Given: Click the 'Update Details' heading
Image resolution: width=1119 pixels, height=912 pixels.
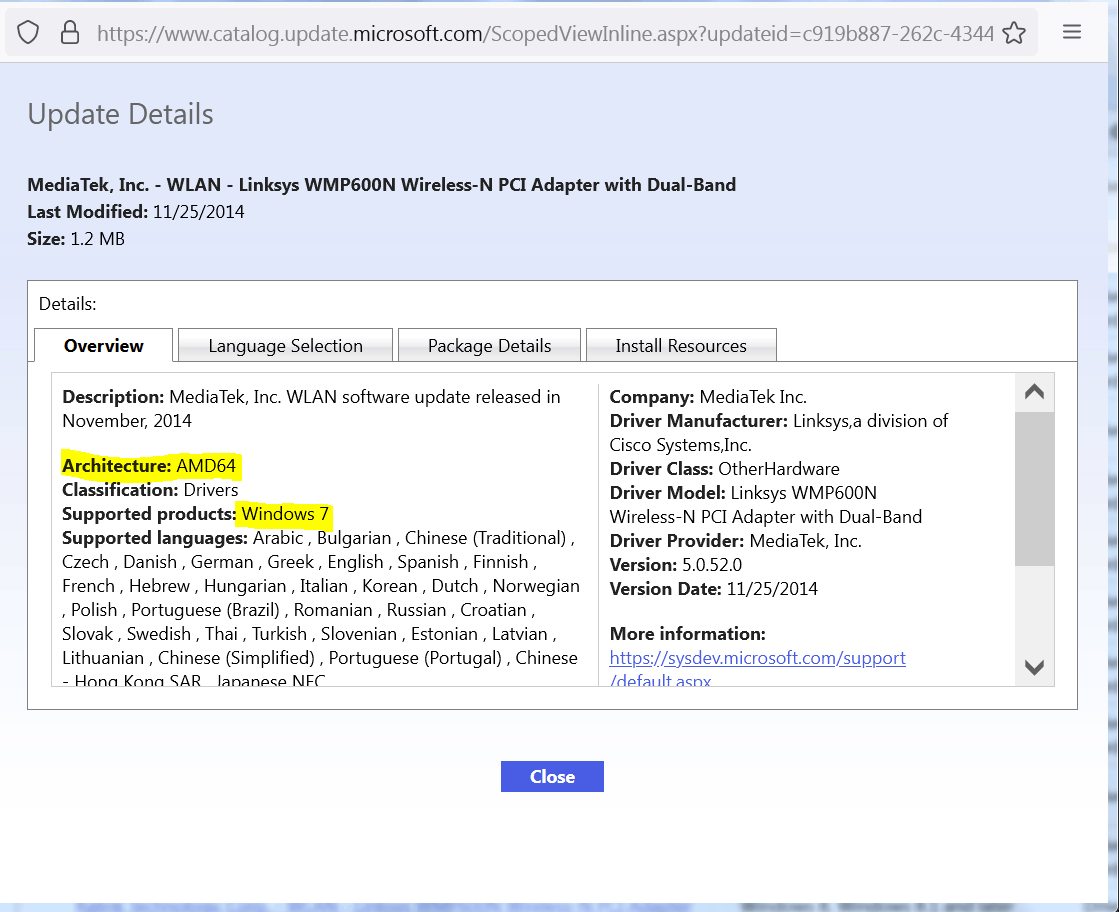Looking at the screenshot, I should point(121,114).
